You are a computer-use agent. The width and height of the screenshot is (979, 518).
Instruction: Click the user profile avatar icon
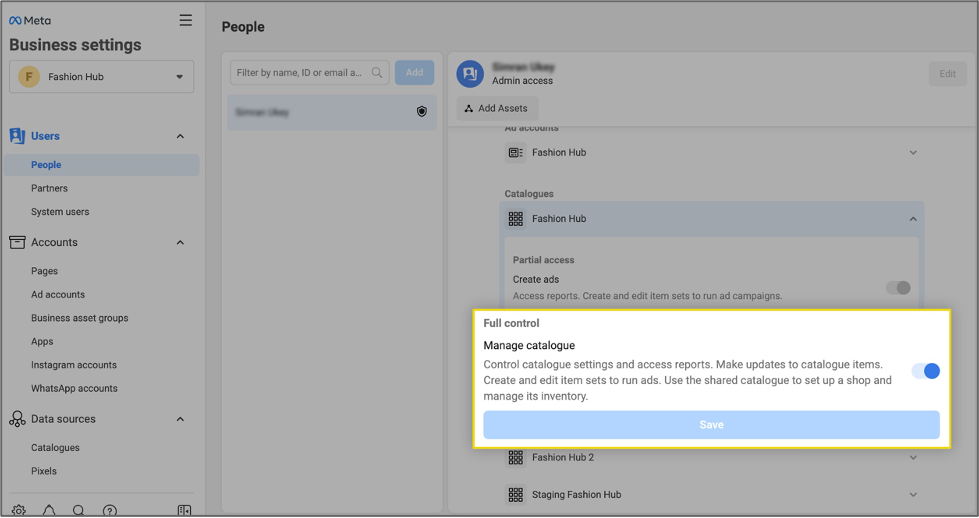tap(470, 74)
